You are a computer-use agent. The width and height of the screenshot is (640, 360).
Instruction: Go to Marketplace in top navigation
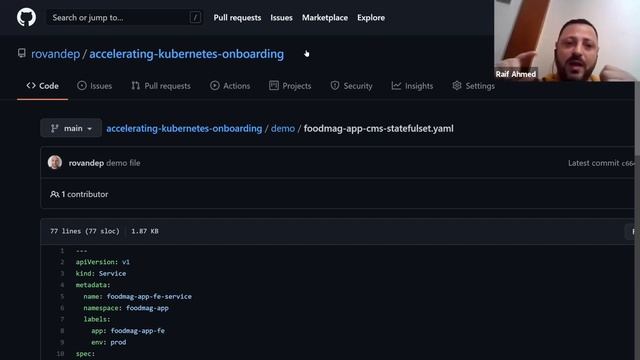325,18
